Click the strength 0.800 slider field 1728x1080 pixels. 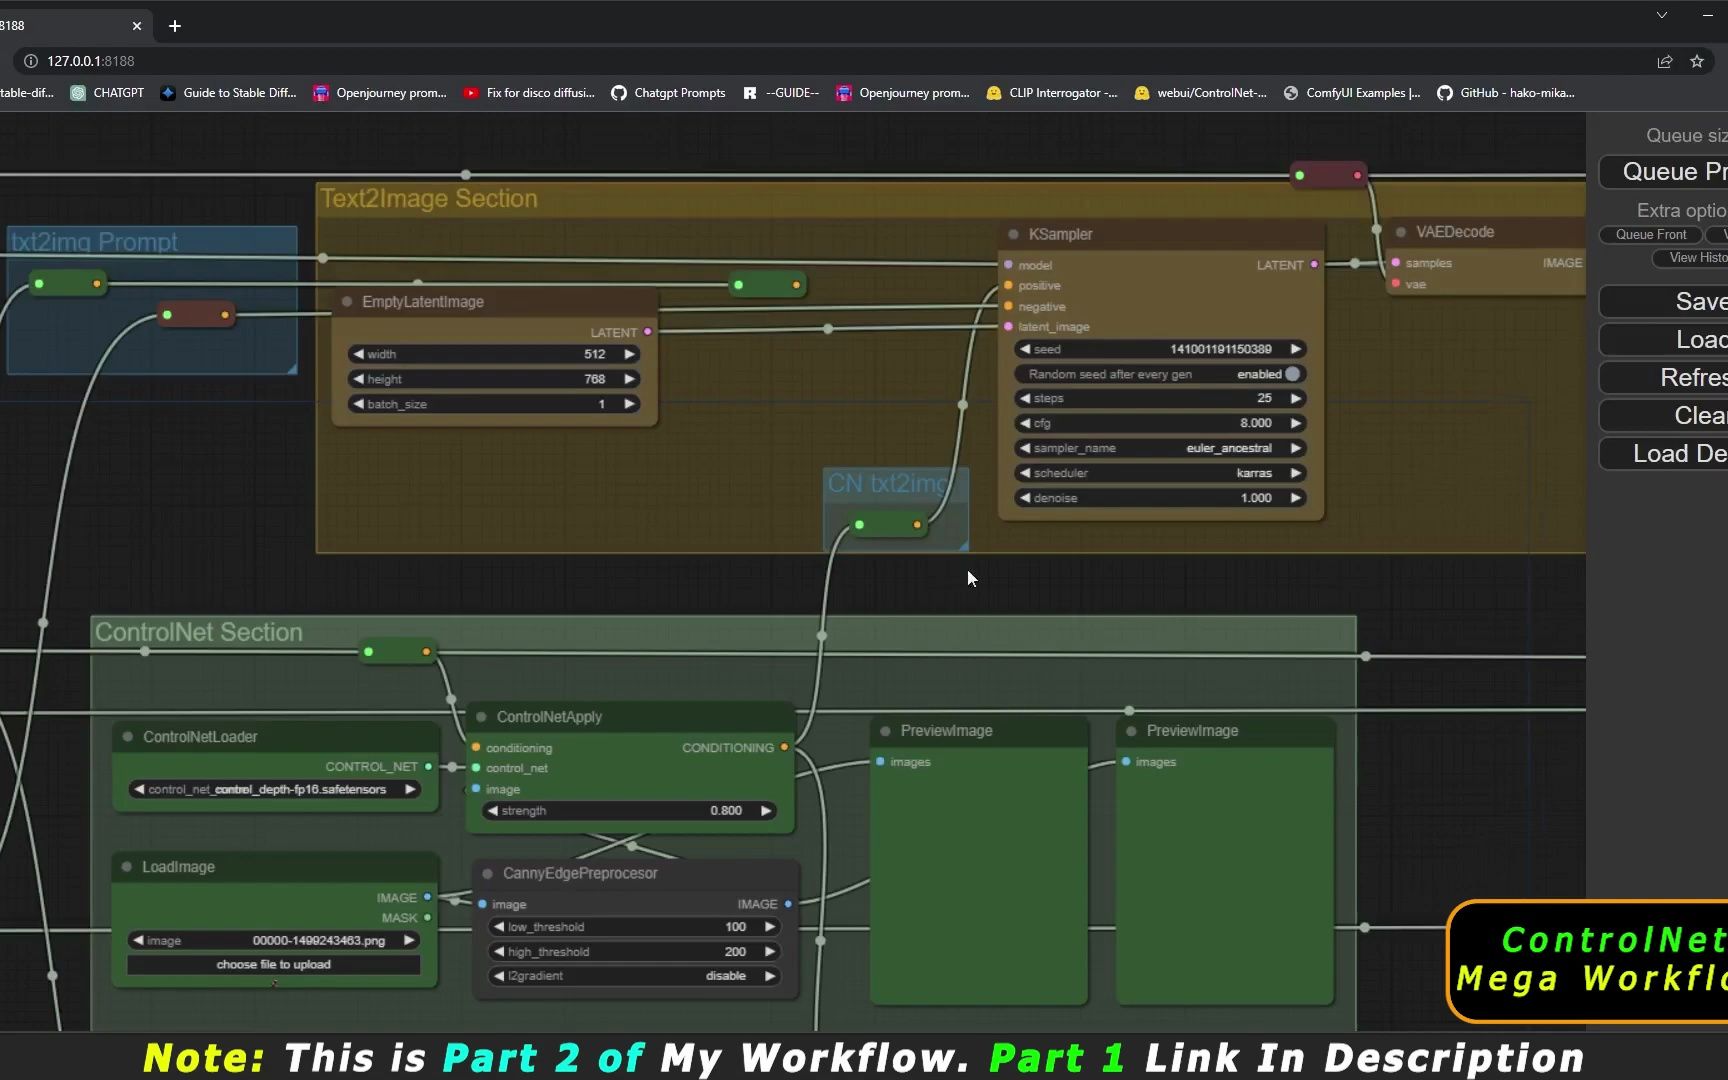(x=630, y=811)
